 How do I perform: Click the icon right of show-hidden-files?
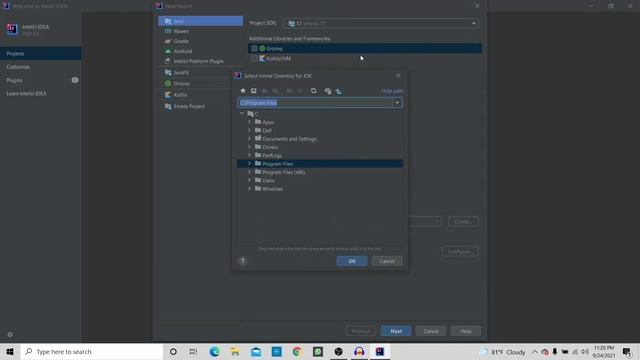click(x=339, y=91)
